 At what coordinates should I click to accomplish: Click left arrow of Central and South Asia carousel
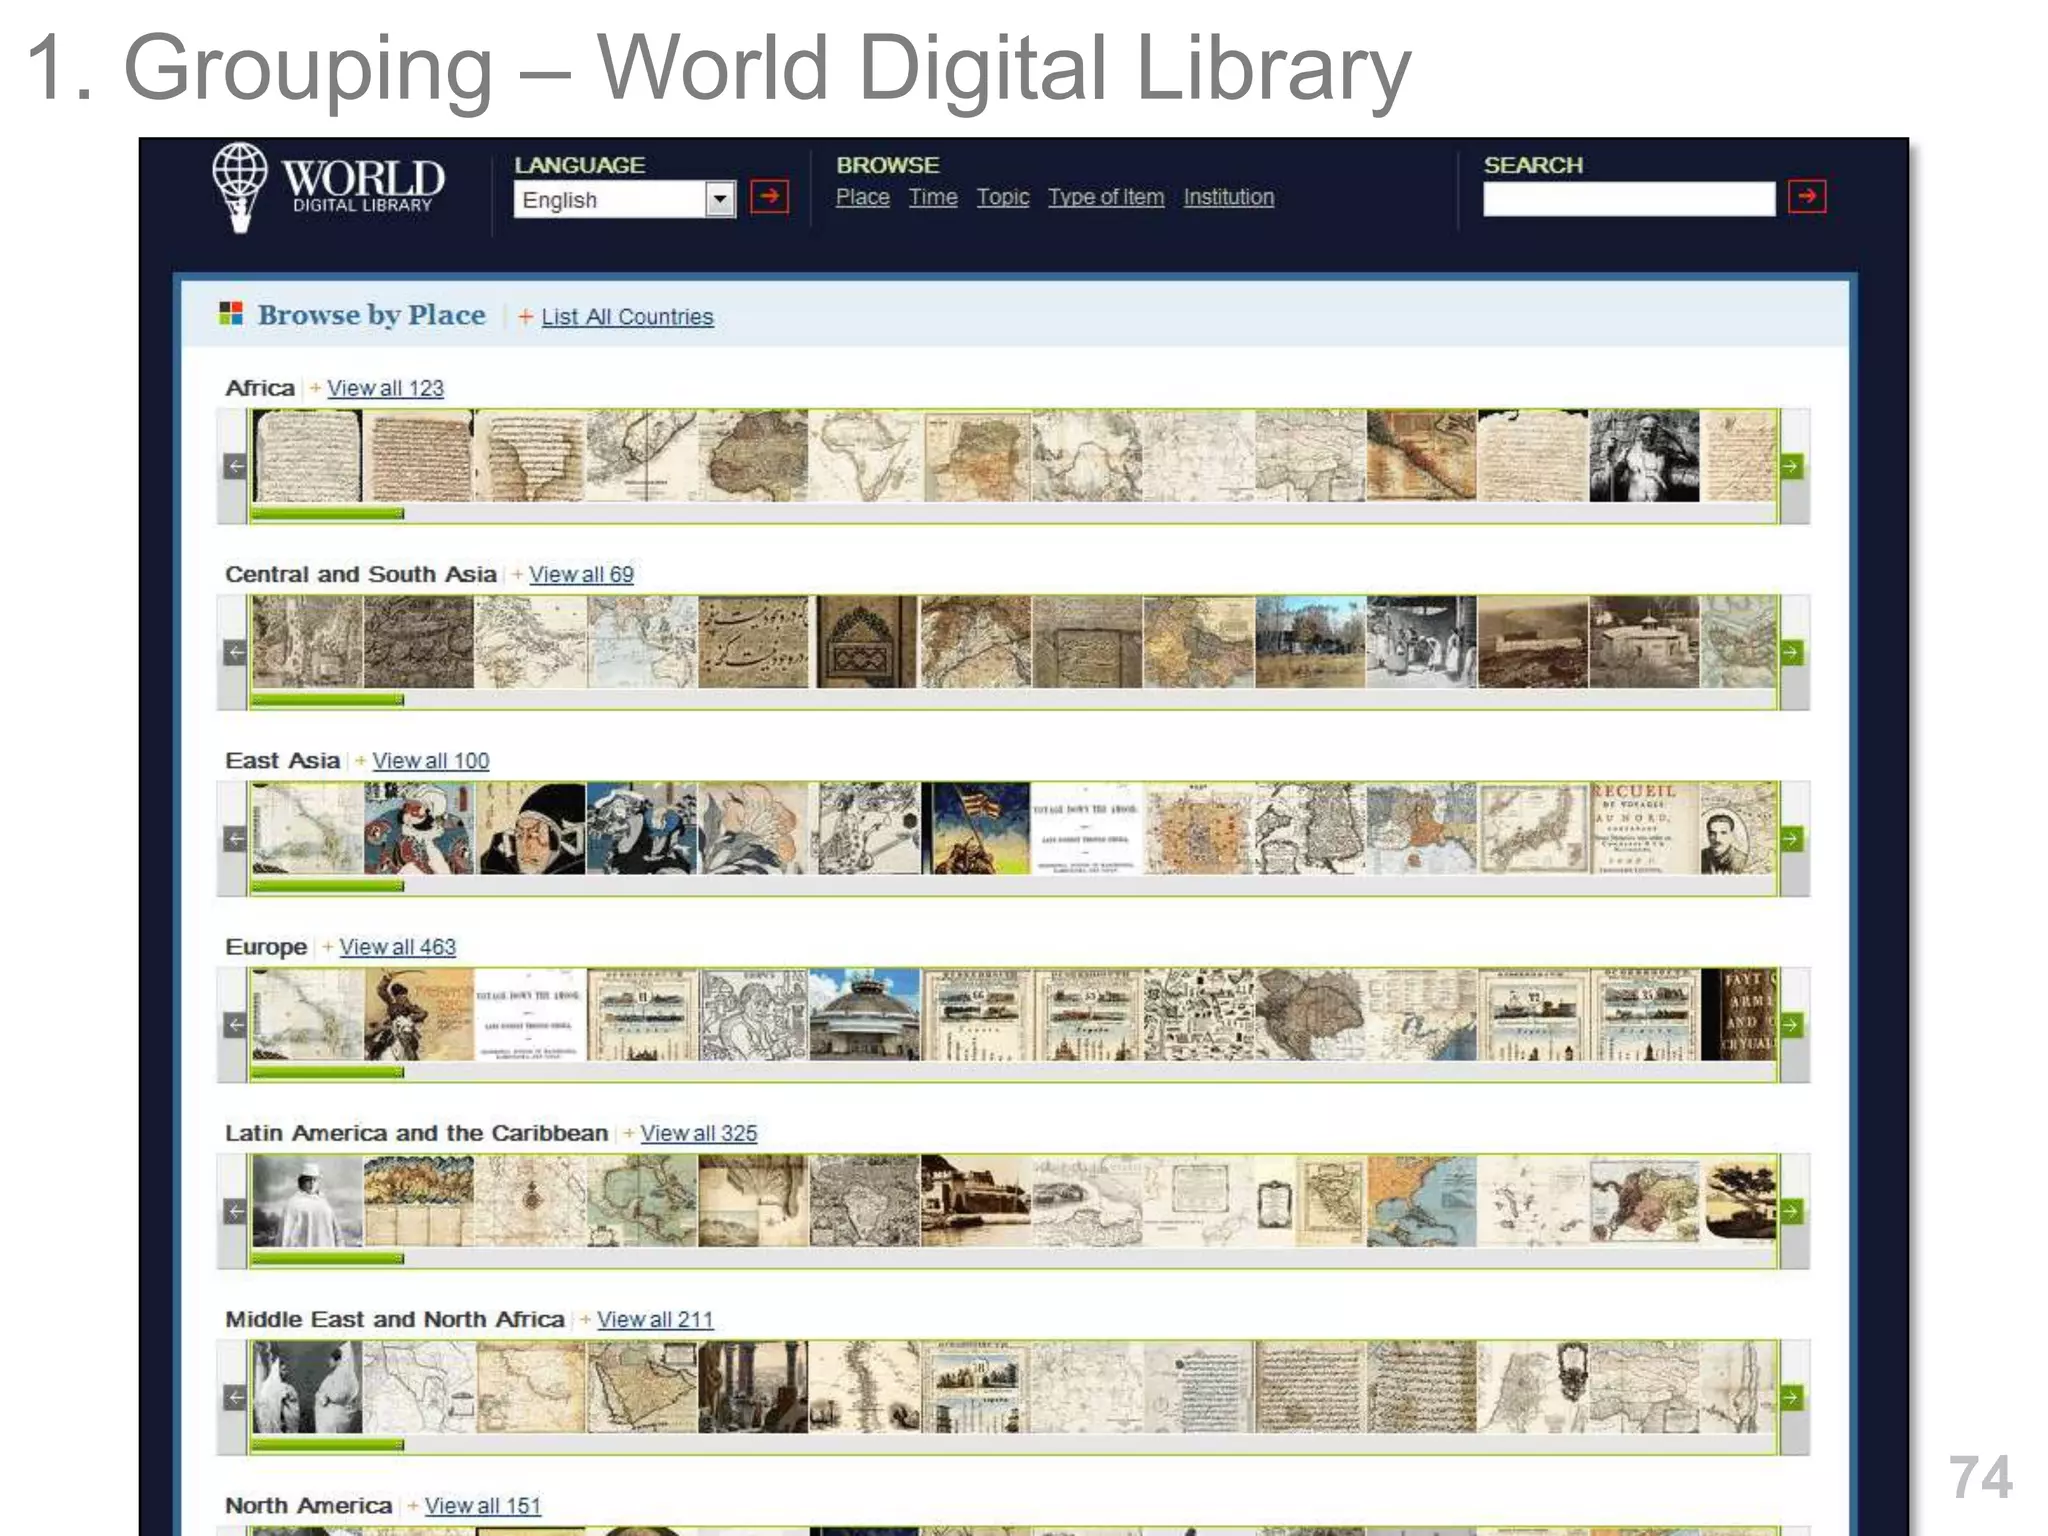click(235, 653)
